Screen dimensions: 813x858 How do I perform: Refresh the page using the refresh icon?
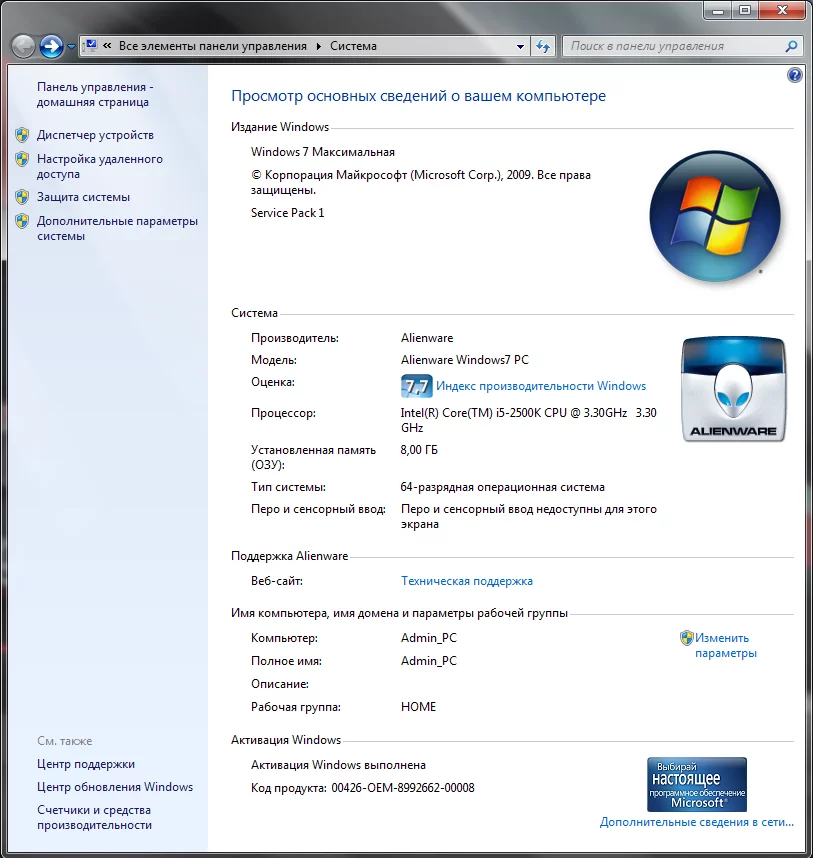543,47
